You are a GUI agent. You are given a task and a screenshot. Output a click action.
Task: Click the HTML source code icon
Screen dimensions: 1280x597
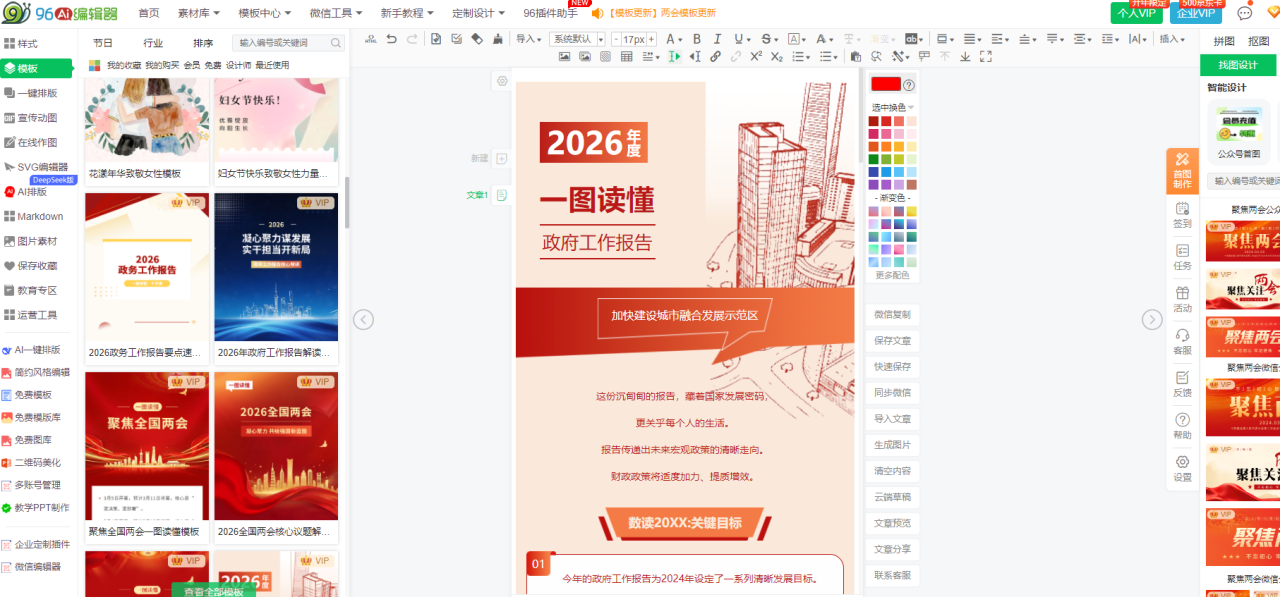coord(910,39)
